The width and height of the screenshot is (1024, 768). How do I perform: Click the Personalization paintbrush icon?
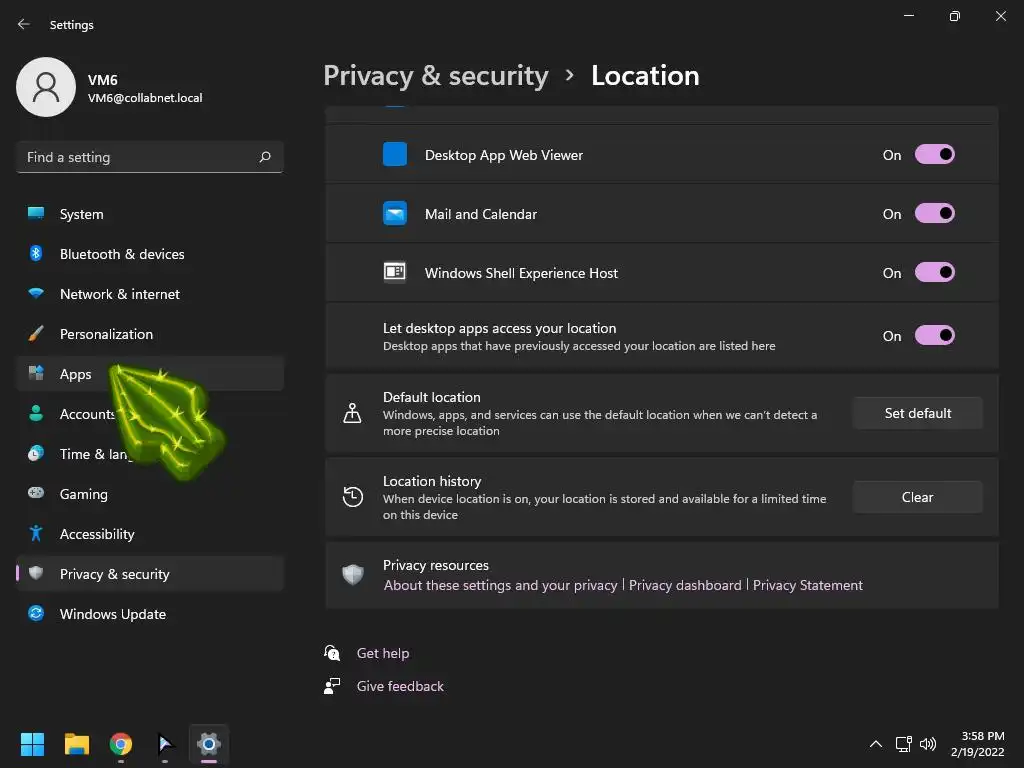(x=36, y=334)
